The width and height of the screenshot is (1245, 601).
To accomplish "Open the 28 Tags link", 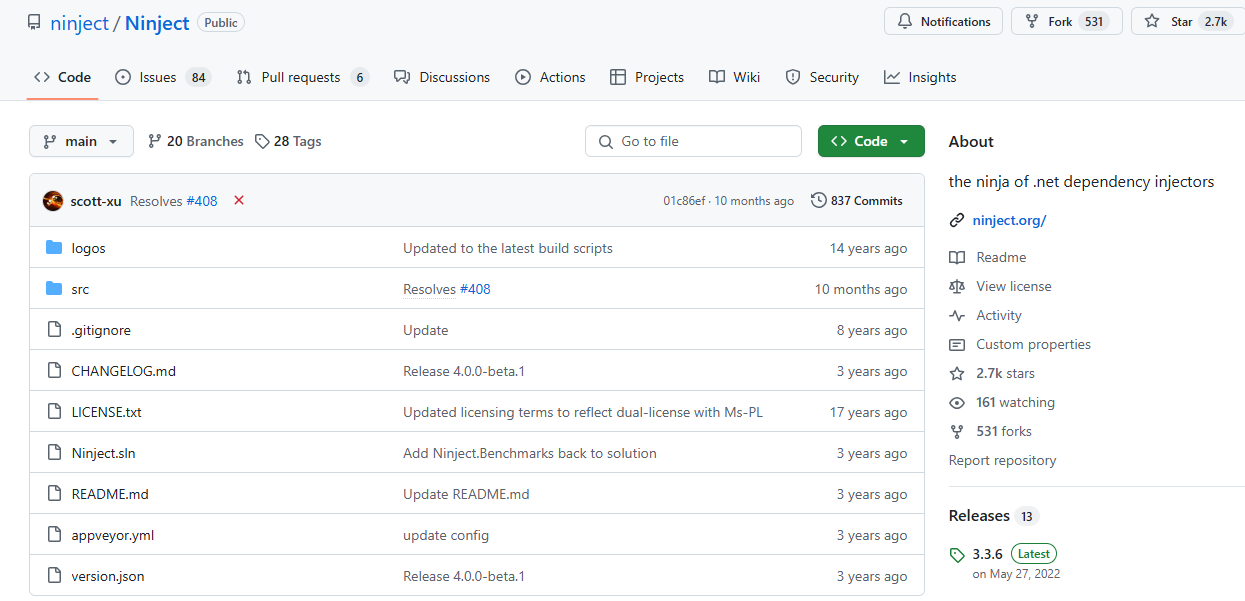I will (288, 142).
